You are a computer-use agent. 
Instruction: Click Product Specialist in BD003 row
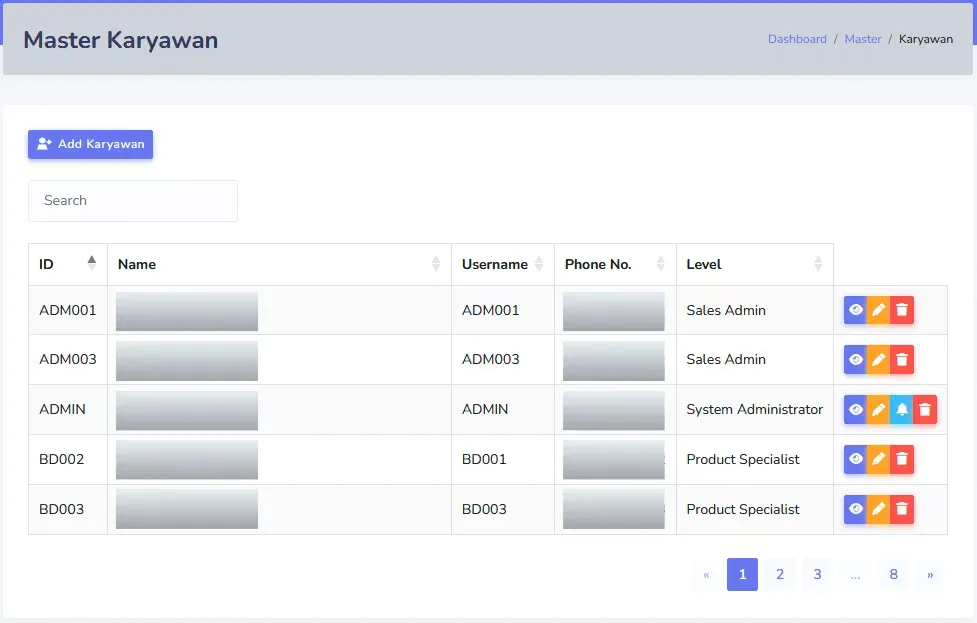coord(743,510)
